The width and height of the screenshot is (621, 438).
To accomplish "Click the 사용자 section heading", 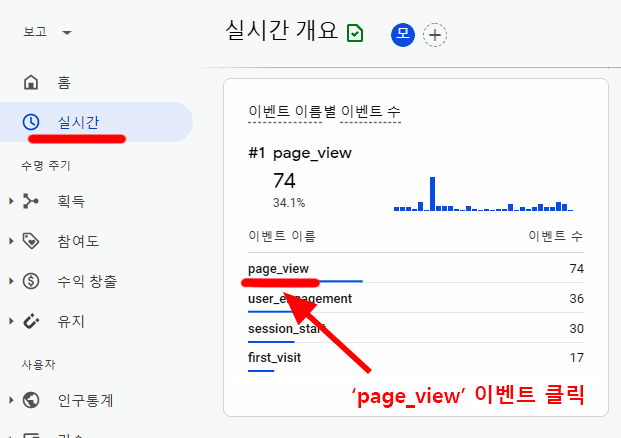I will (x=38, y=364).
